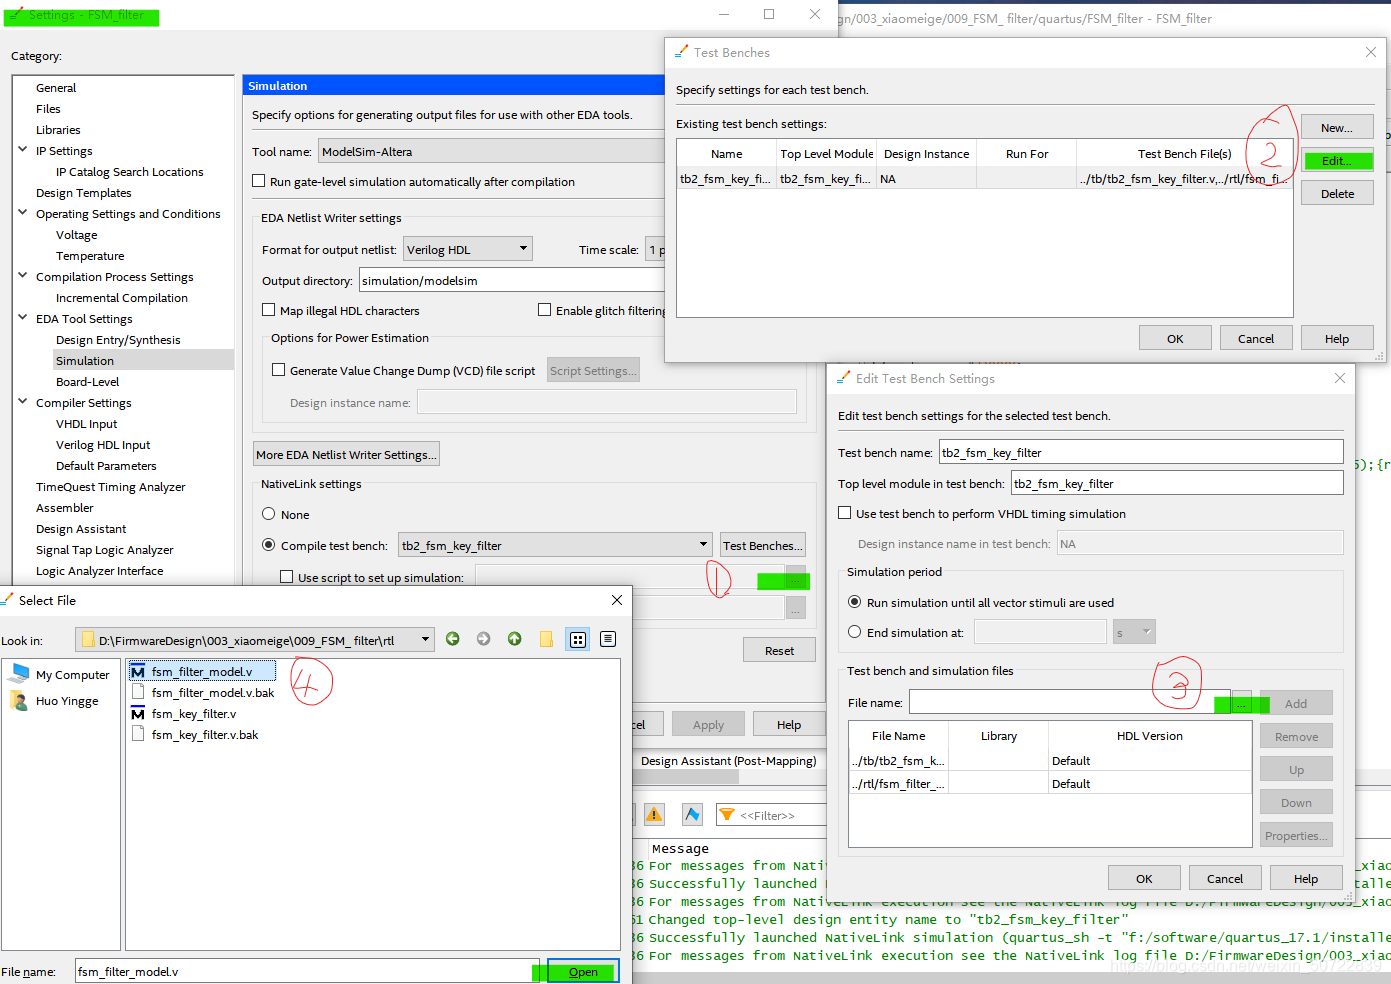Check Use script to set up simulation
The height and width of the screenshot is (984, 1391).
287,577
